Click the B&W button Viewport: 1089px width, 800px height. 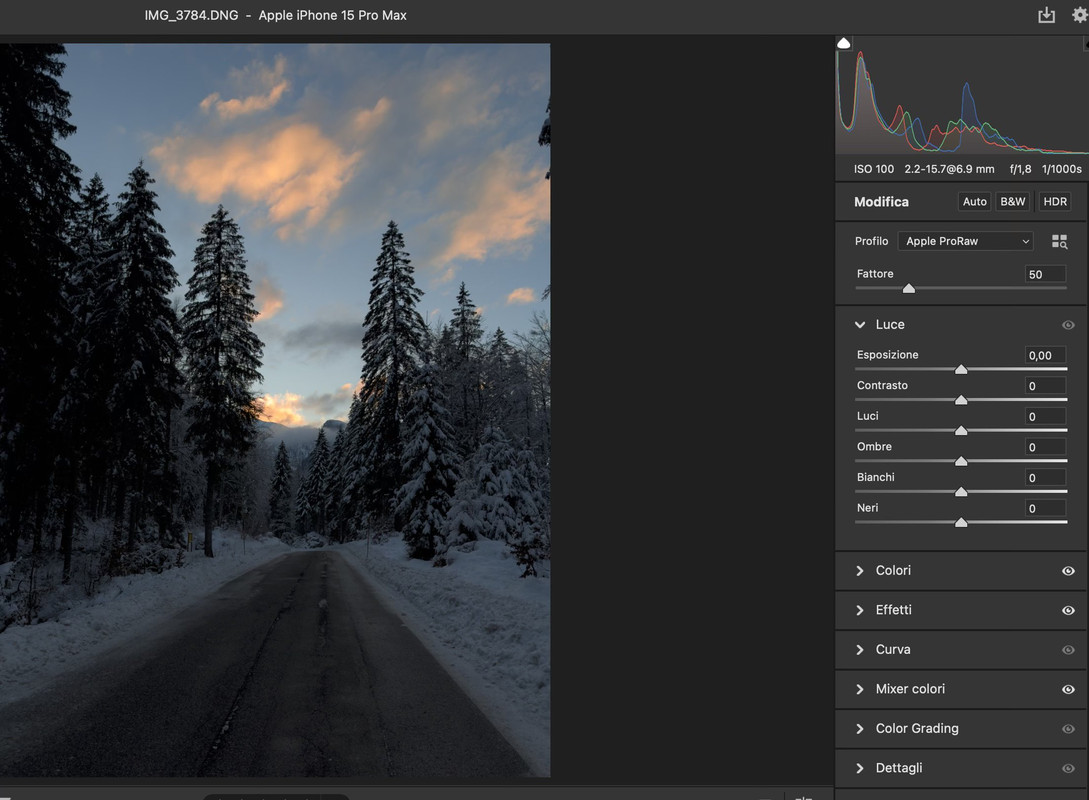point(1013,201)
